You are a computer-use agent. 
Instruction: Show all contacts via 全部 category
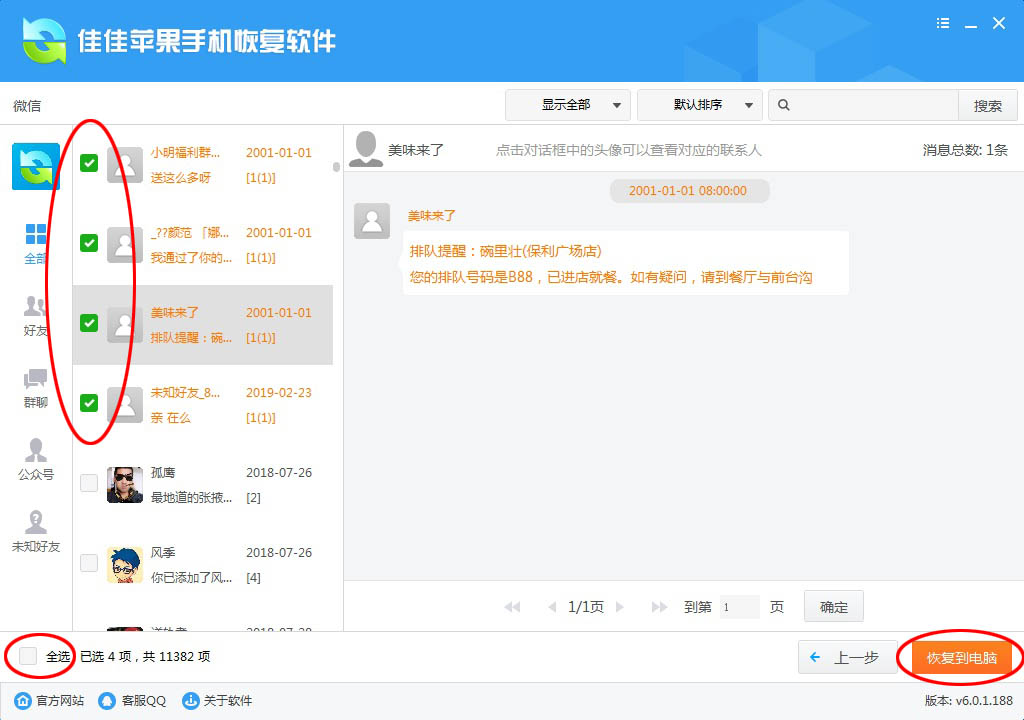pyautogui.click(x=35, y=244)
